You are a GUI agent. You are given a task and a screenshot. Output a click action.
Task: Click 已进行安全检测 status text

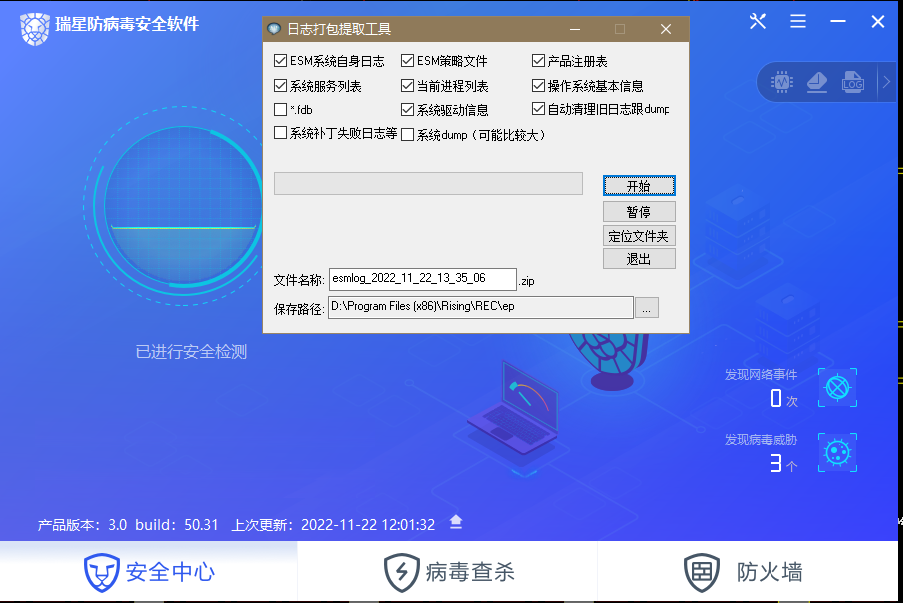coord(191,351)
